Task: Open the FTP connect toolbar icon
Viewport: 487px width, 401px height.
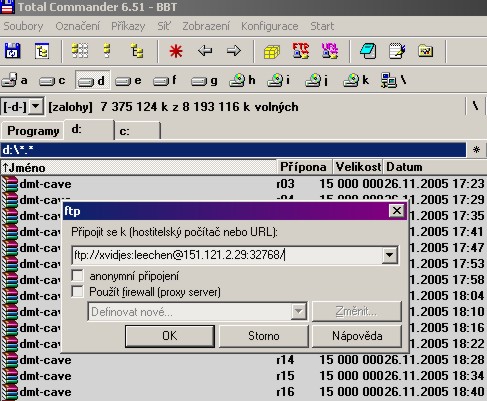Action: (x=301, y=51)
